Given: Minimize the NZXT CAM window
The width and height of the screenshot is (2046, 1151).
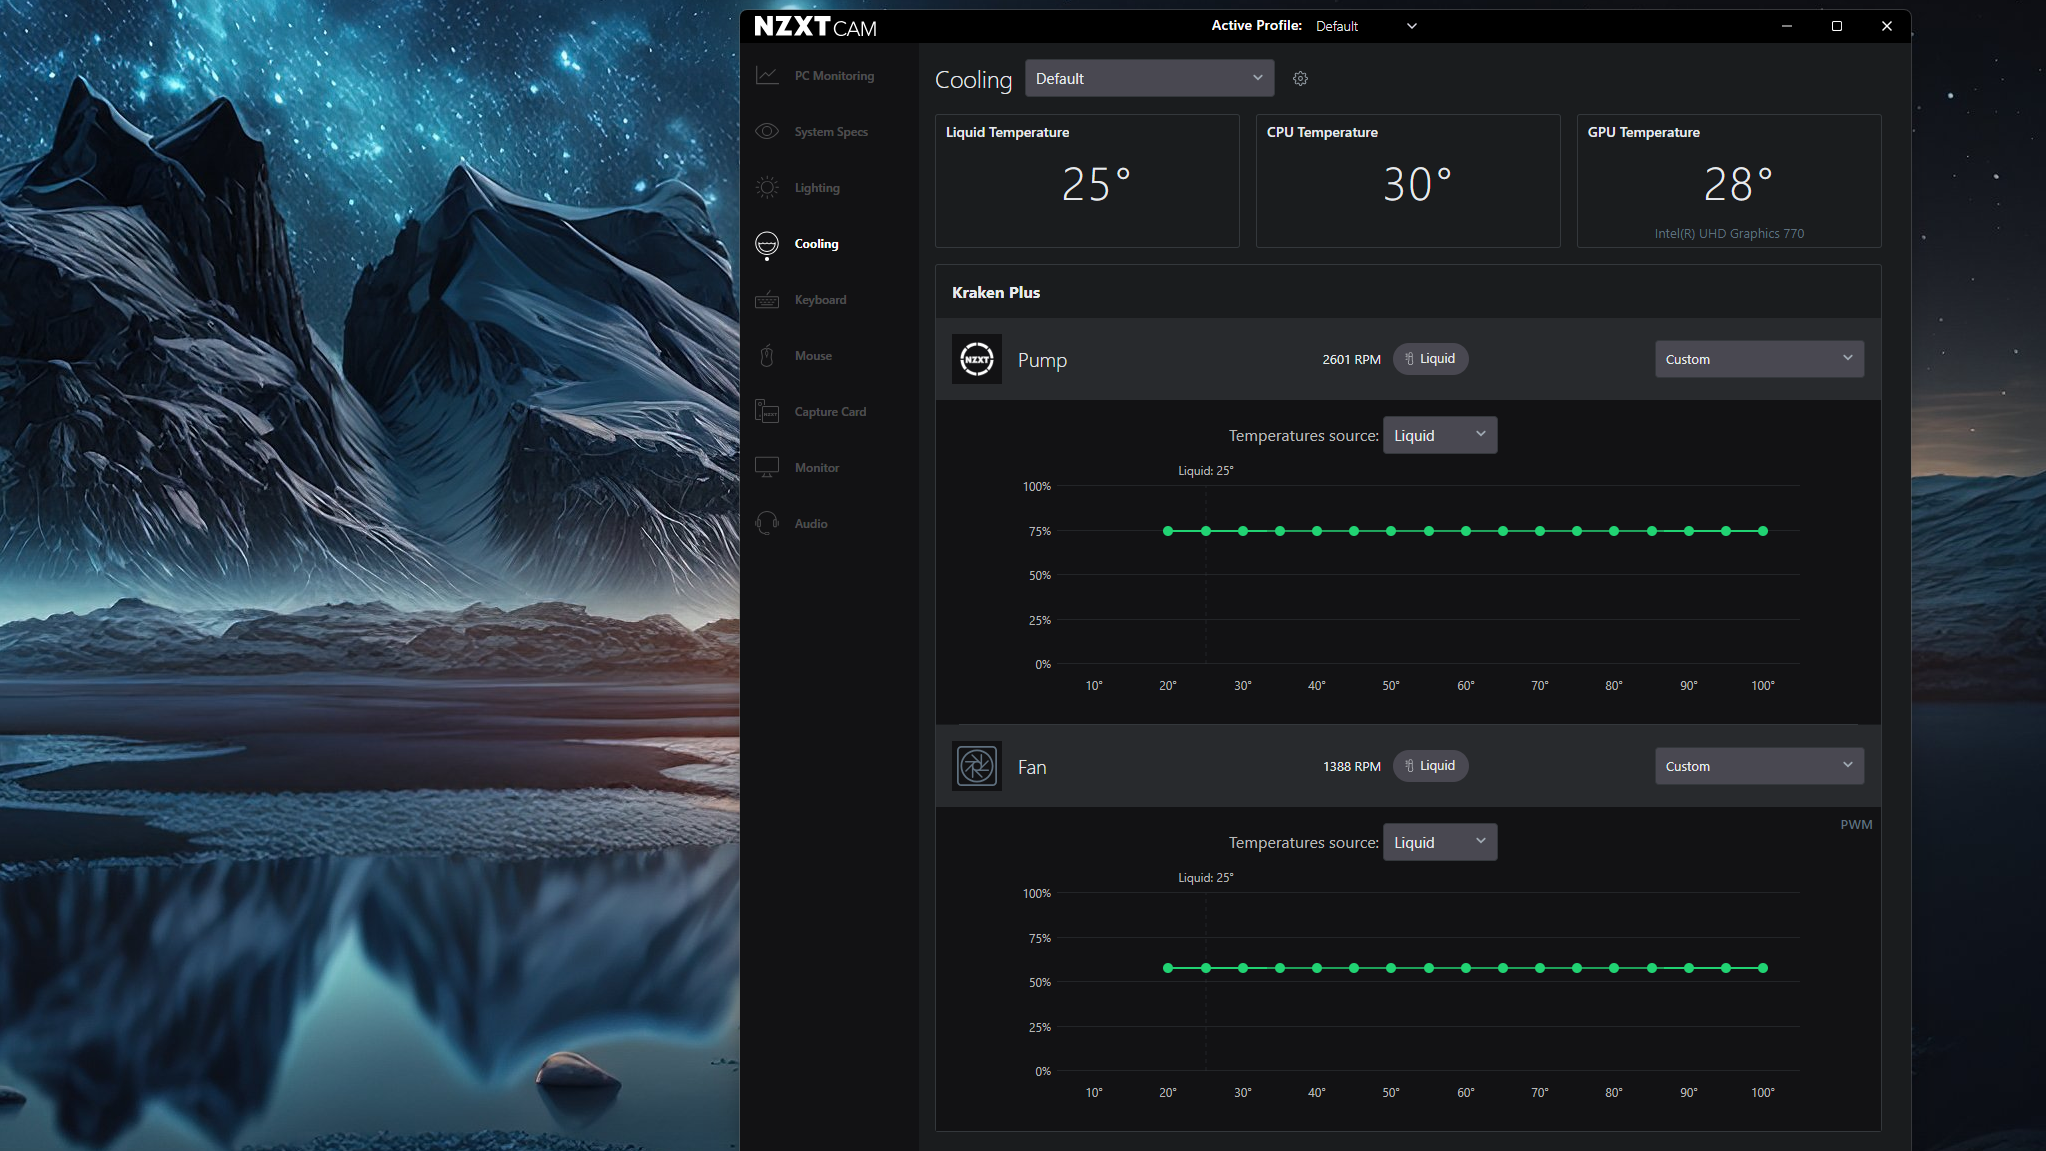Looking at the screenshot, I should click(x=1786, y=26).
